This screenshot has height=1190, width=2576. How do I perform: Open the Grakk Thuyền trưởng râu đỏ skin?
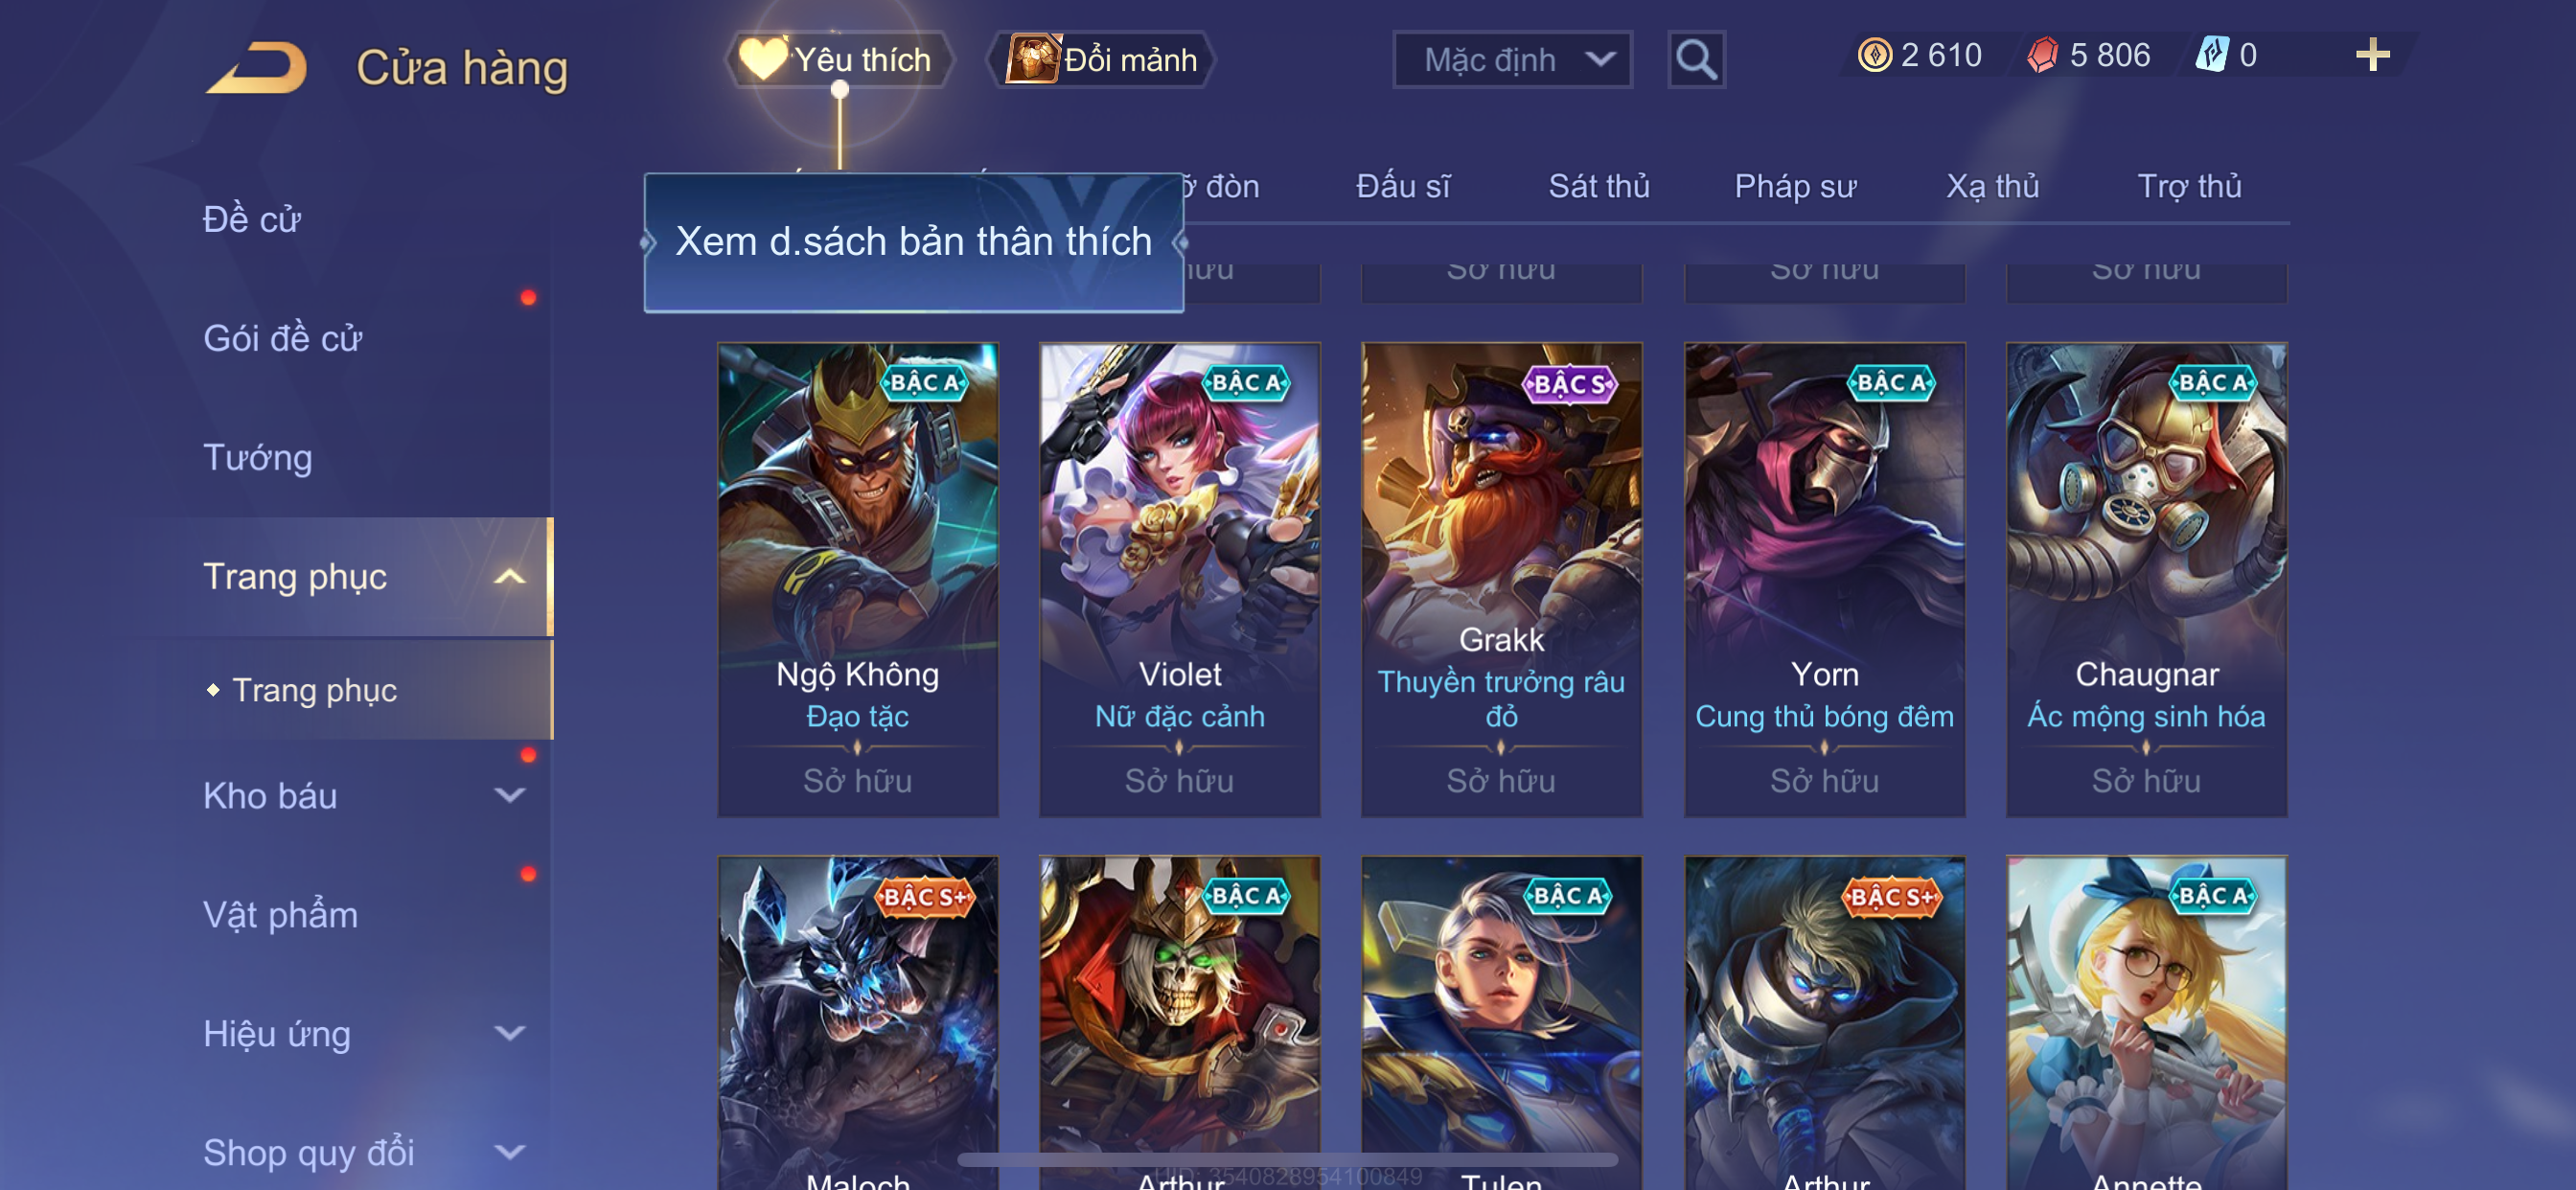1501,580
